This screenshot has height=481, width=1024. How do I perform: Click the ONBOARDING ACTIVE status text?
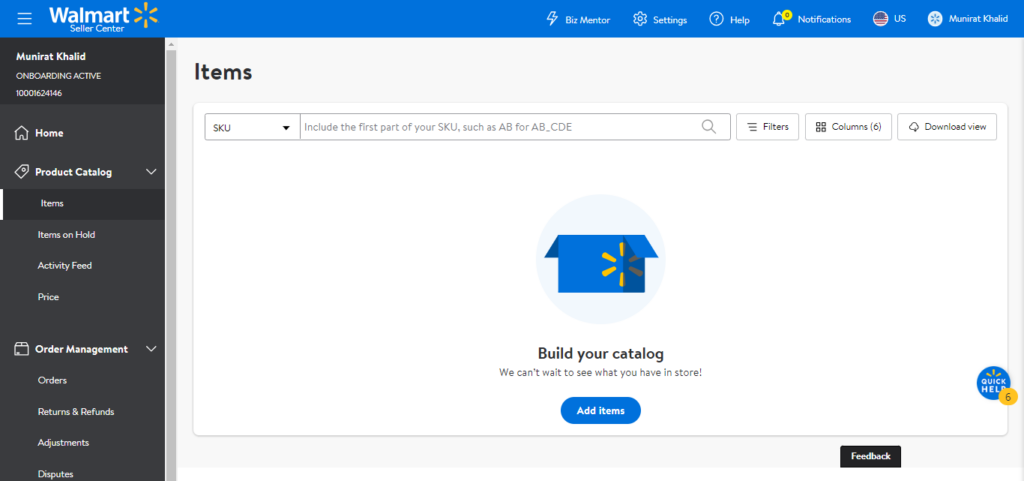click(x=59, y=76)
